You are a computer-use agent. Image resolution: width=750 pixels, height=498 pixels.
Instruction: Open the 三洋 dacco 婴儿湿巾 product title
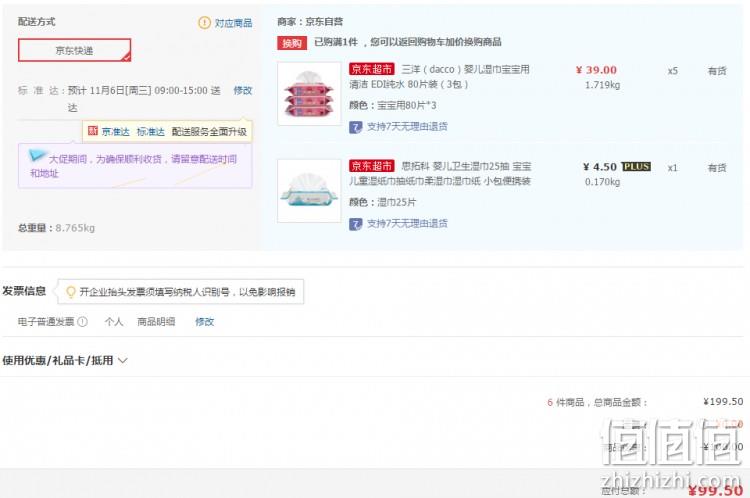pos(440,77)
